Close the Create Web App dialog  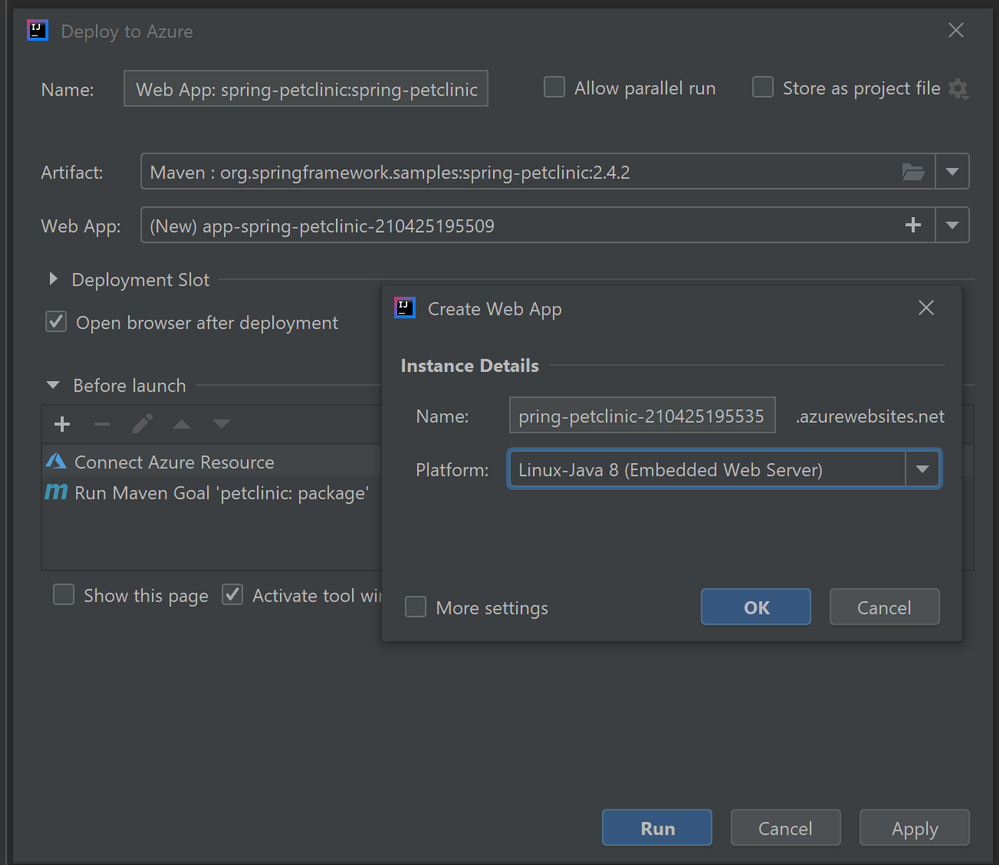coord(926,308)
